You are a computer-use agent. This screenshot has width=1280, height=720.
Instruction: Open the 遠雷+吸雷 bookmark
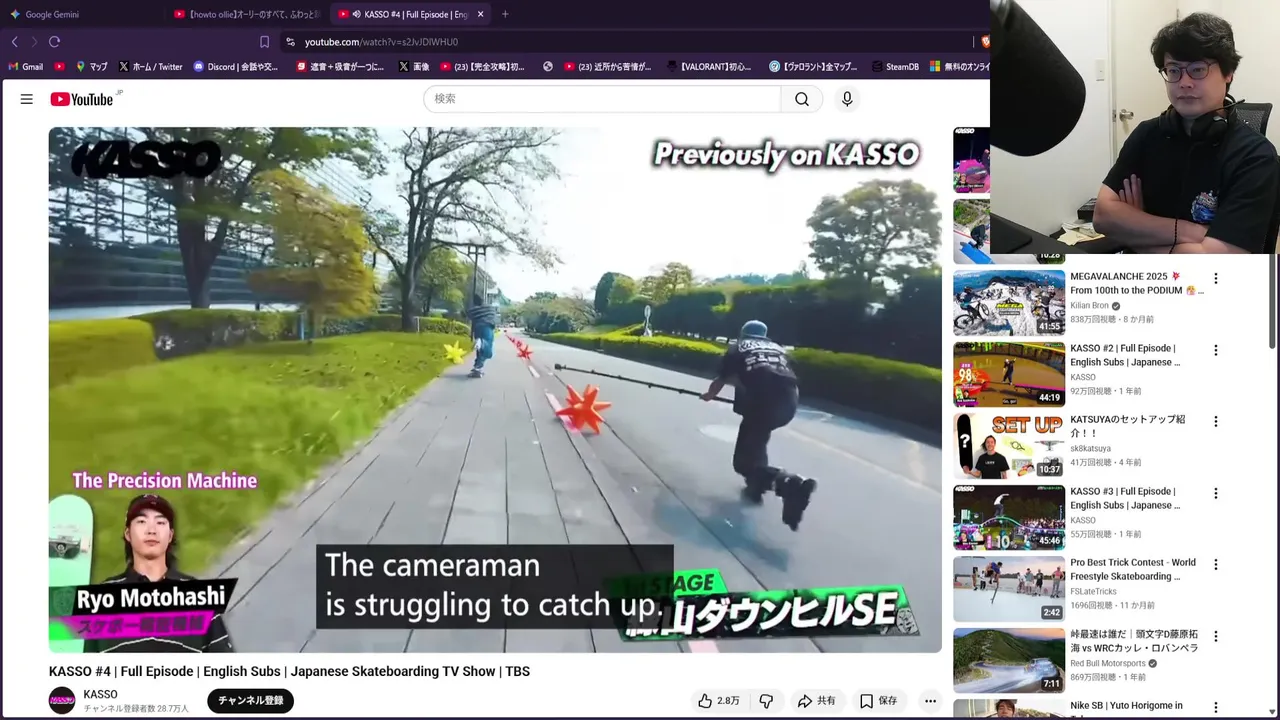[339, 67]
